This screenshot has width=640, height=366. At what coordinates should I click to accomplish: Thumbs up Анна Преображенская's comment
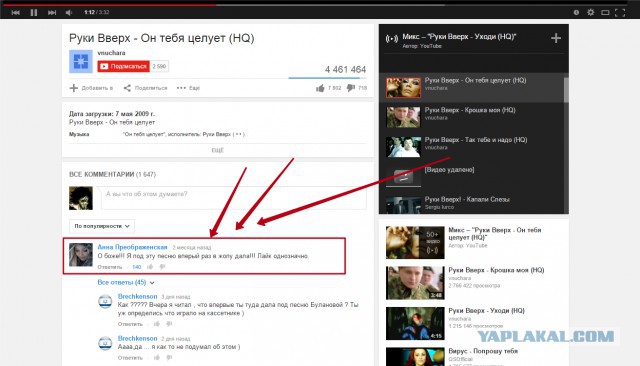[x=150, y=267]
